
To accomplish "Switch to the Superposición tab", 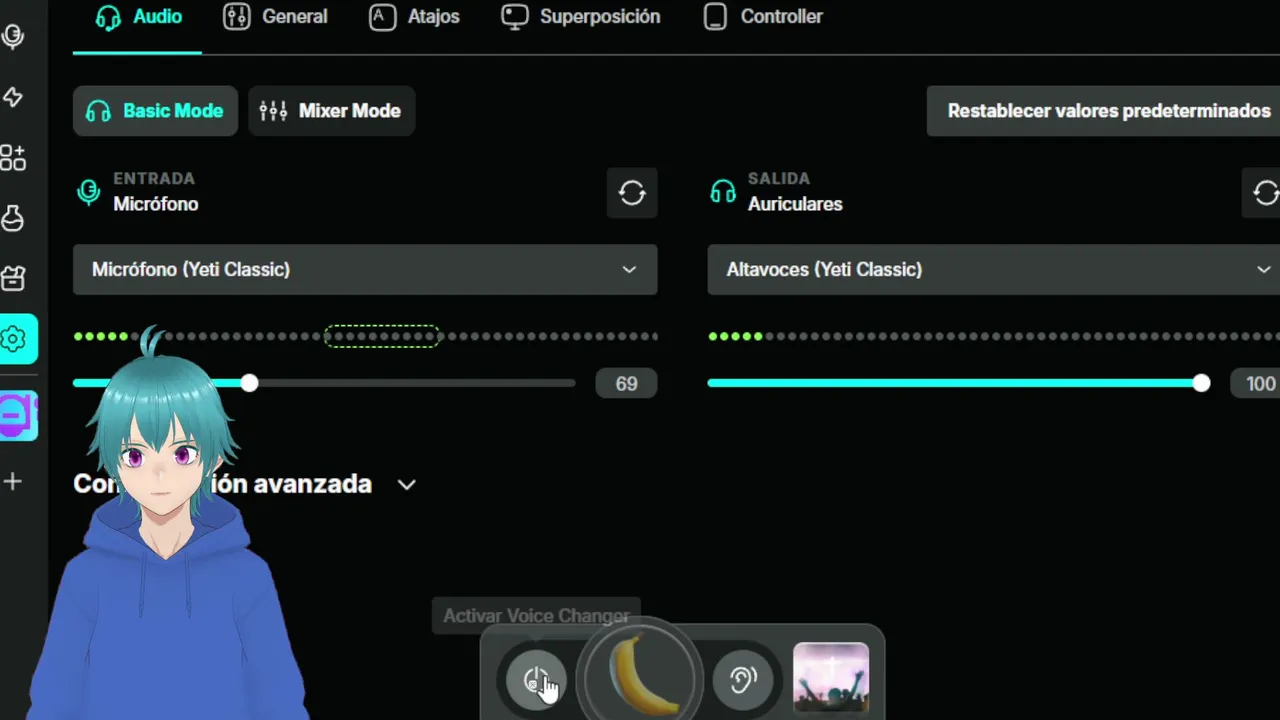I will (580, 17).
